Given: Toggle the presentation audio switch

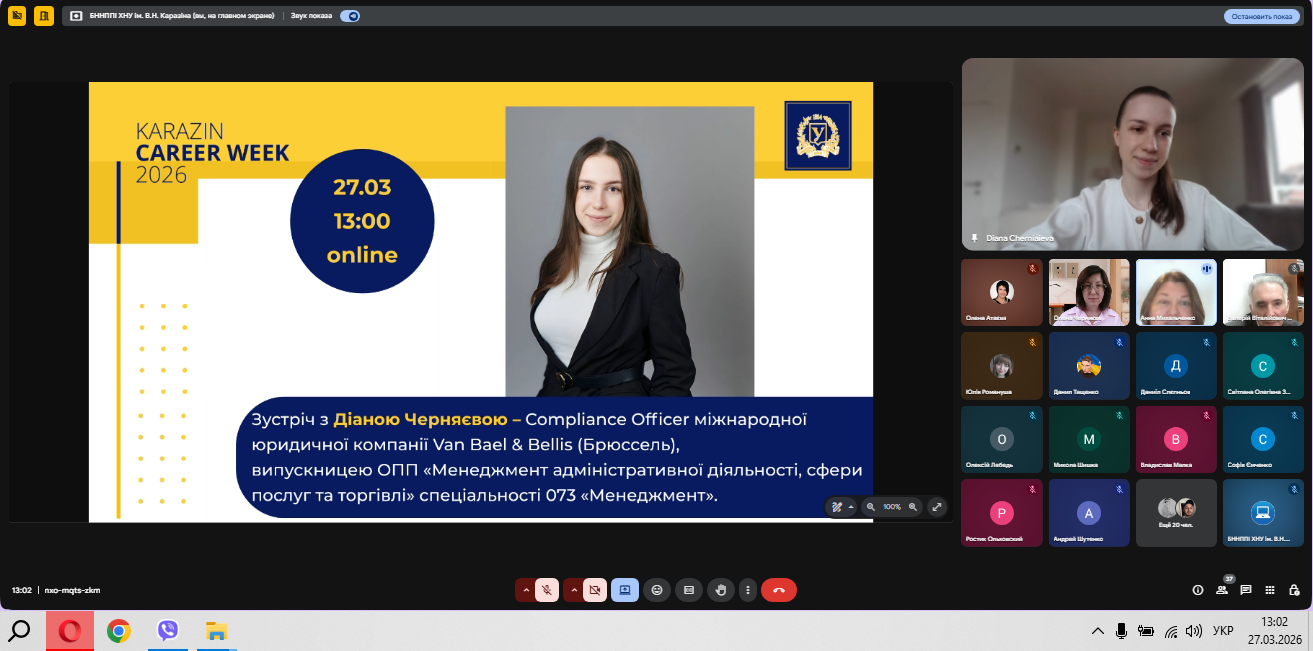Looking at the screenshot, I should (350, 16).
